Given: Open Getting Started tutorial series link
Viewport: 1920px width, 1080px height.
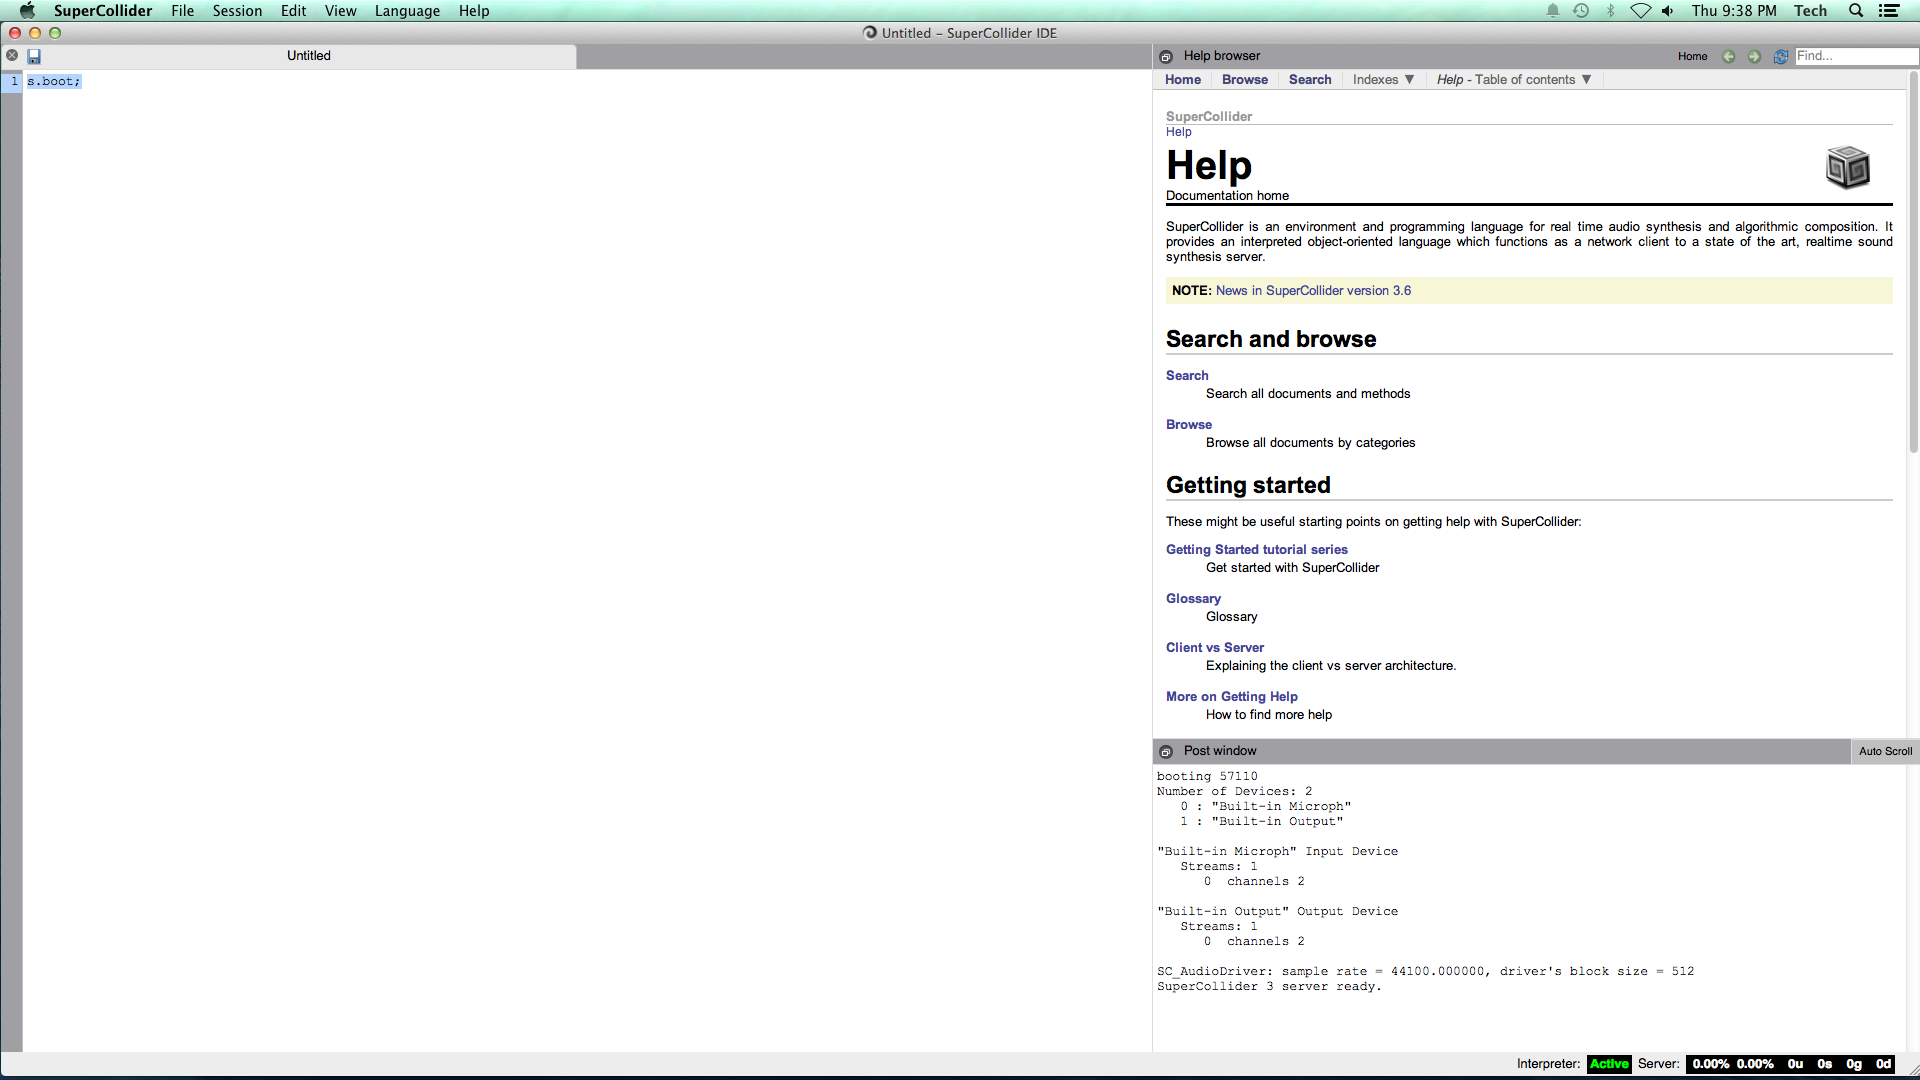Looking at the screenshot, I should pos(1257,550).
